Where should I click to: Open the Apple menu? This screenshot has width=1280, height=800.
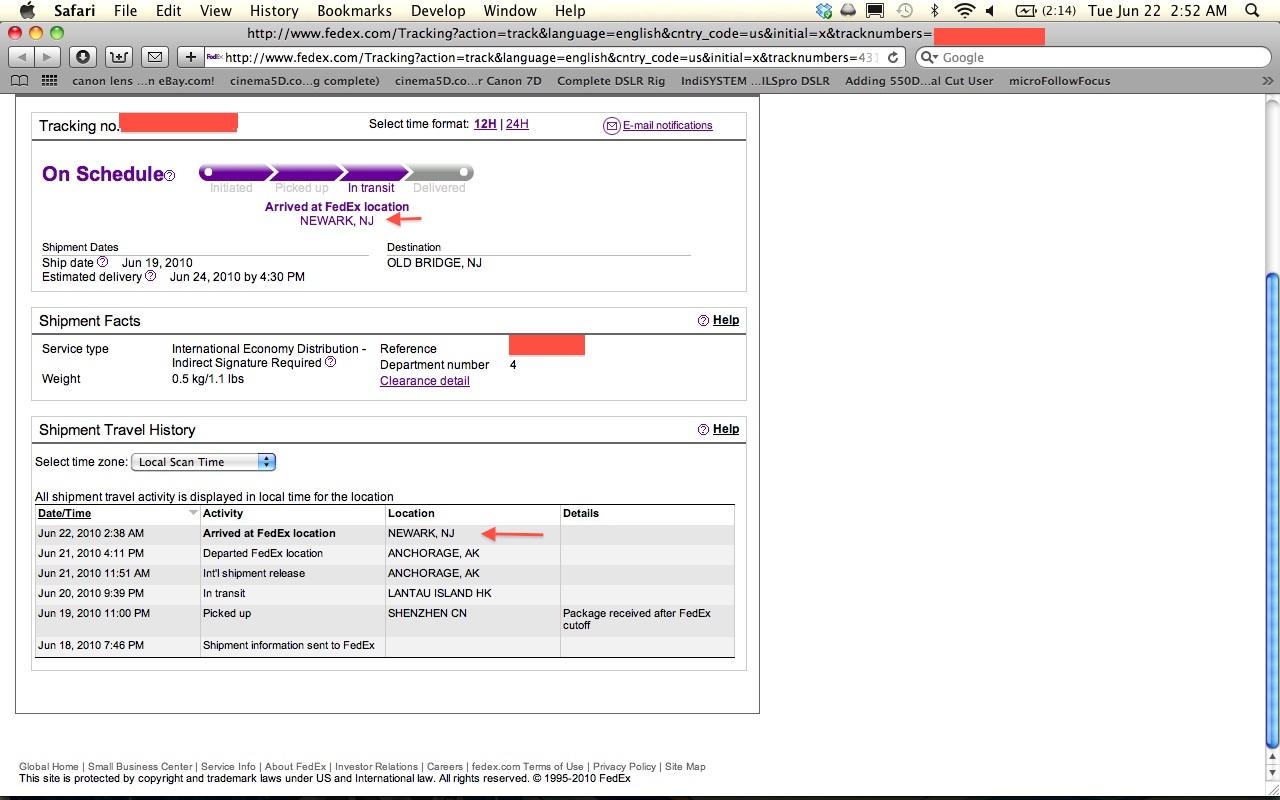coord(27,11)
